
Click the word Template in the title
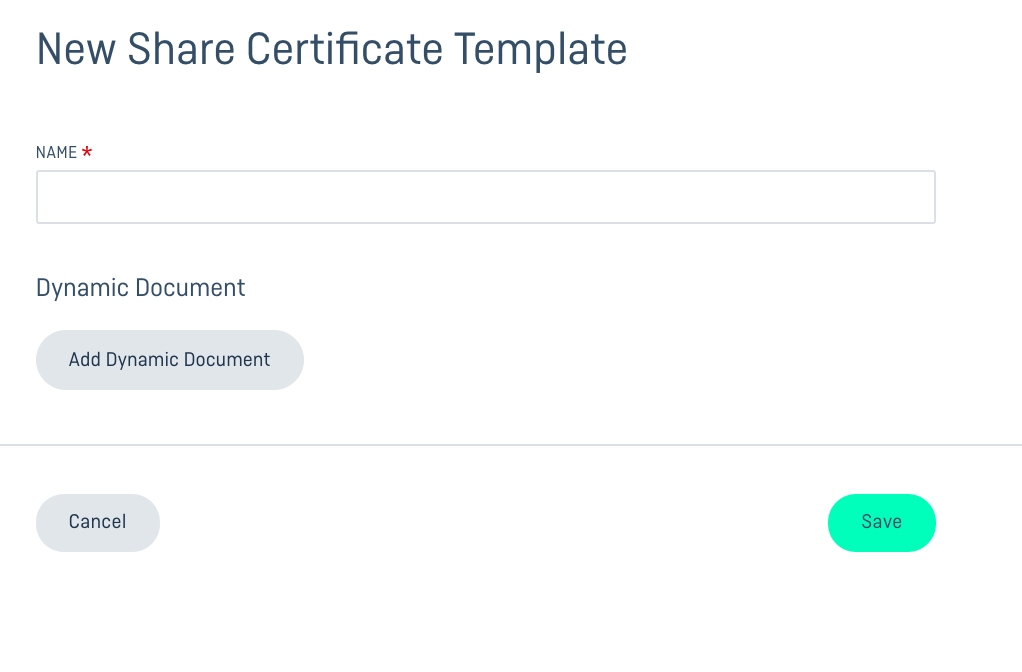click(x=540, y=51)
